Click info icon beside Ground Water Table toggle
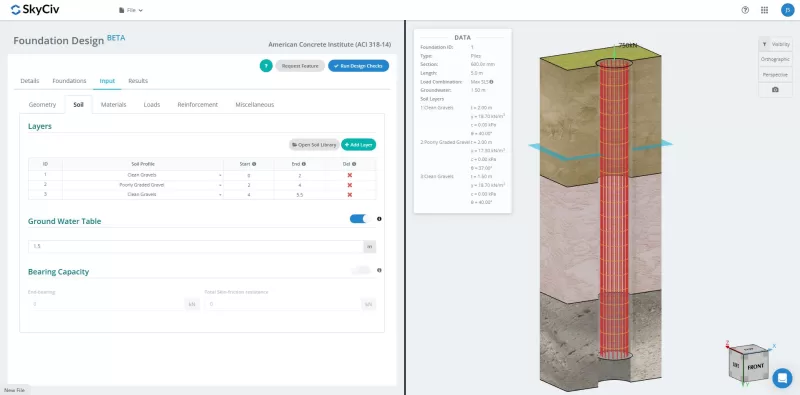Image resolution: width=800 pixels, height=395 pixels. pyautogui.click(x=379, y=219)
